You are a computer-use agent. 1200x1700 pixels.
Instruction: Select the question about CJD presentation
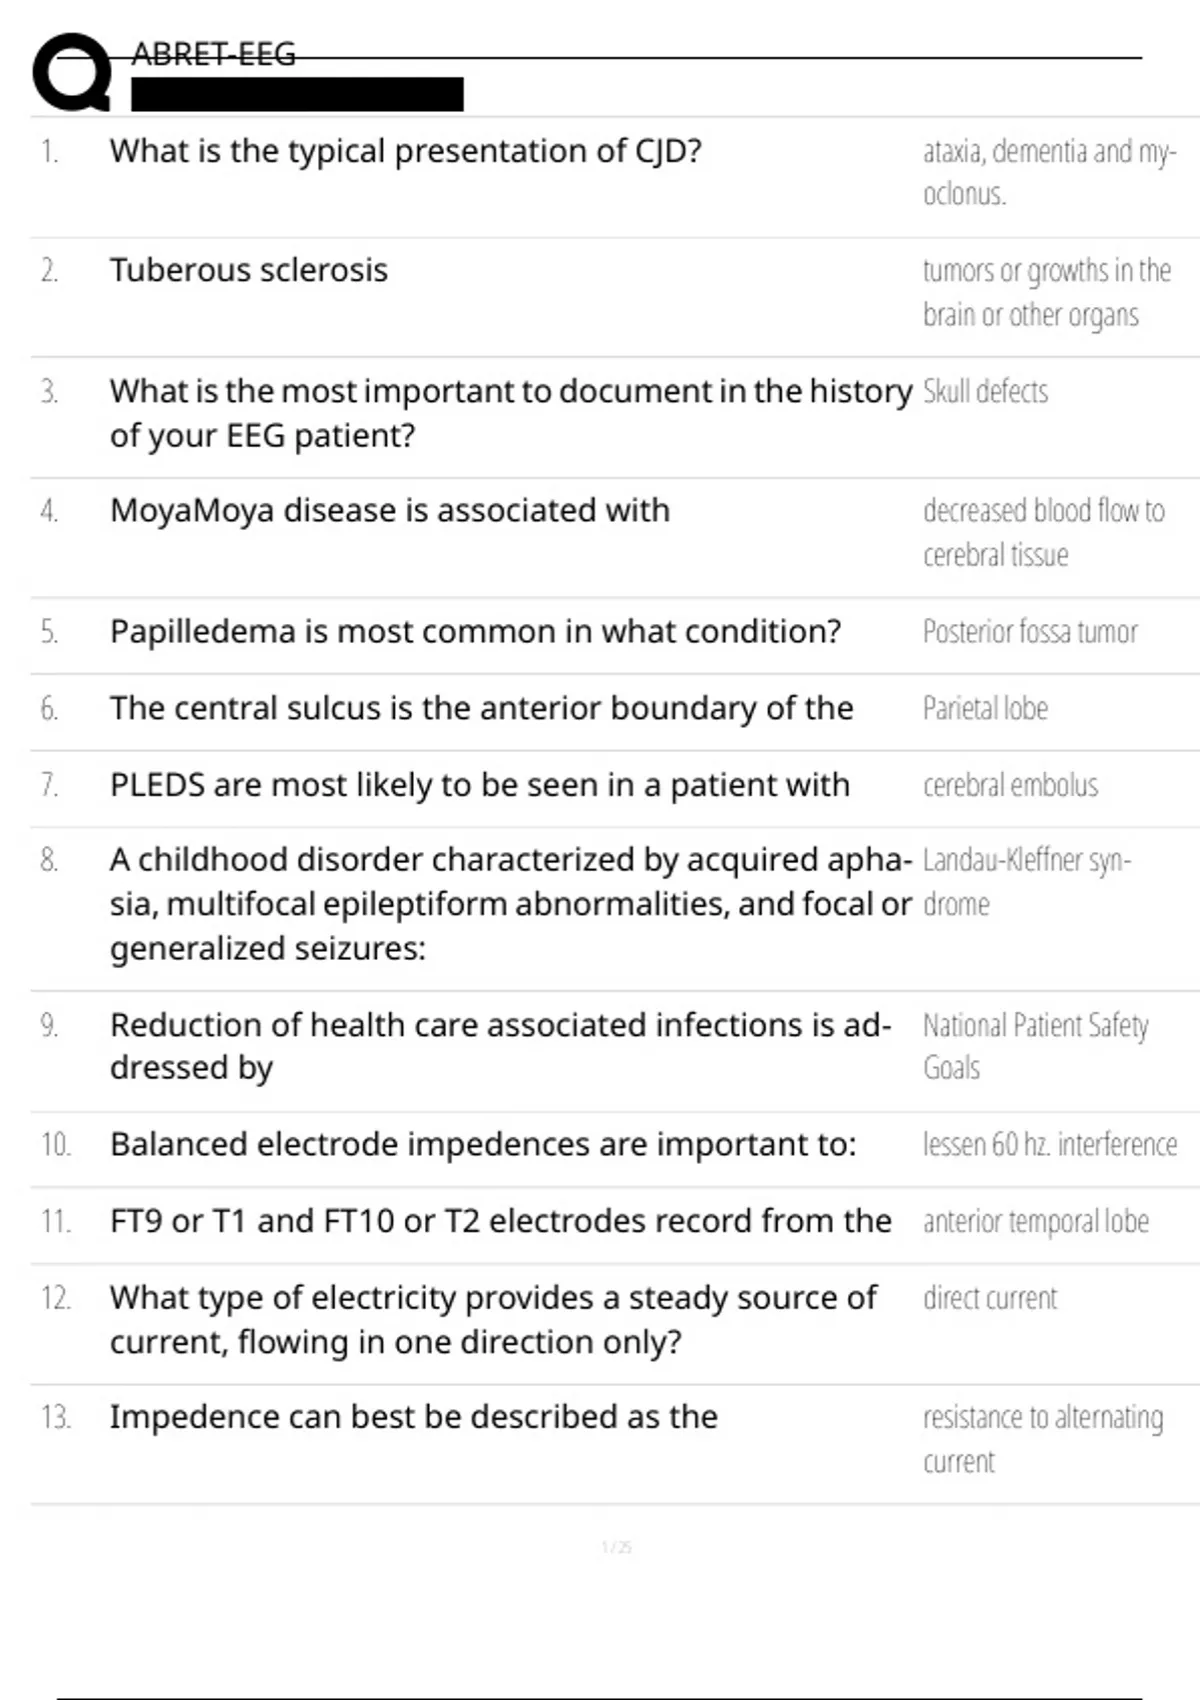tap(406, 151)
